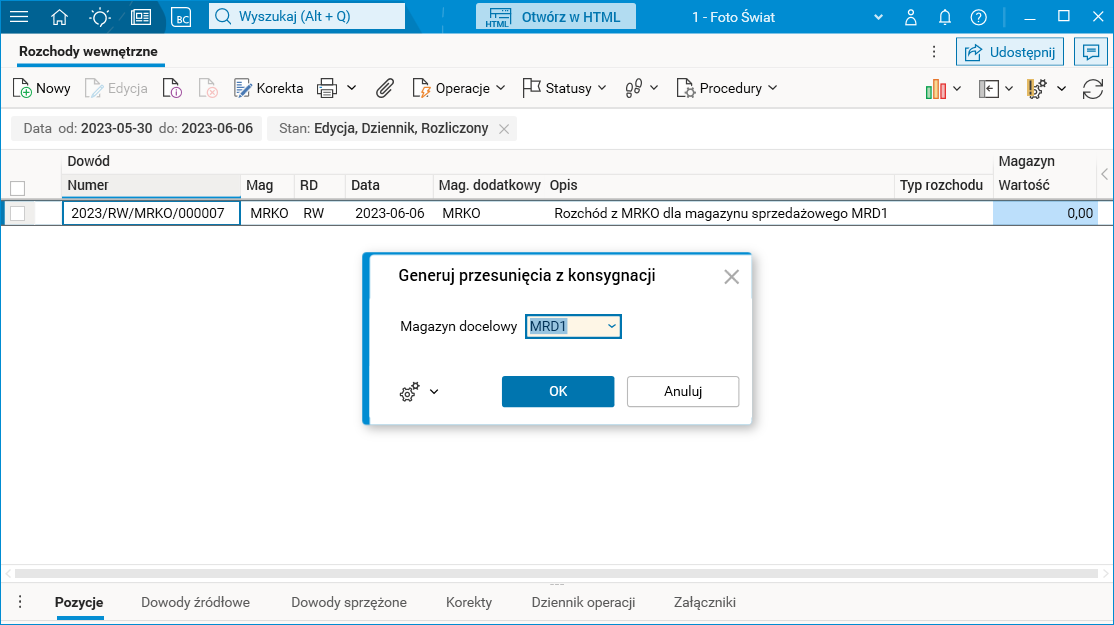Collapse the side panel with the chevron at the table's right edge
The height and width of the screenshot is (625, 1114).
pyautogui.click(x=1104, y=174)
